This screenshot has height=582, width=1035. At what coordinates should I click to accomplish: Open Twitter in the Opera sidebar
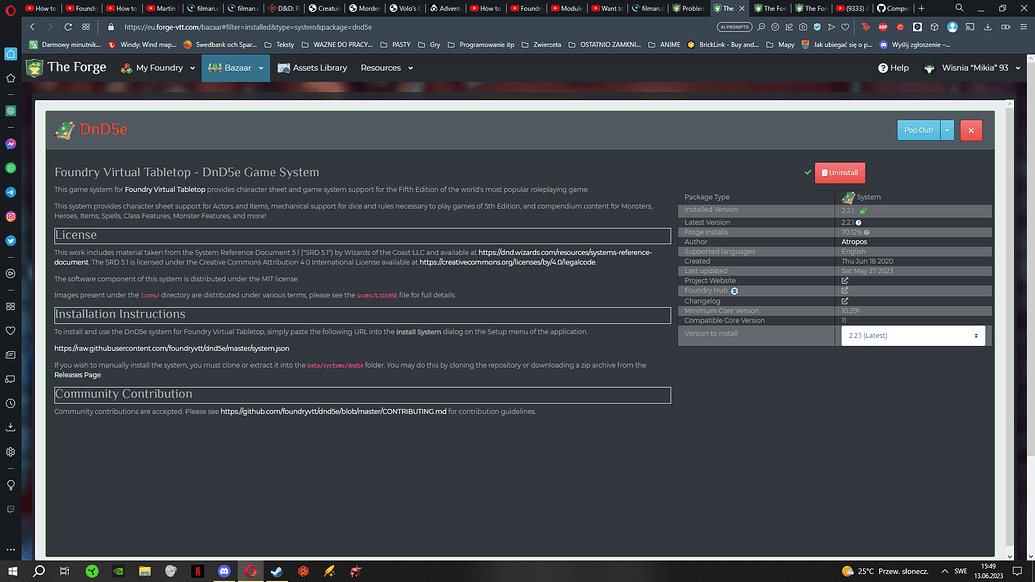tap(11, 241)
